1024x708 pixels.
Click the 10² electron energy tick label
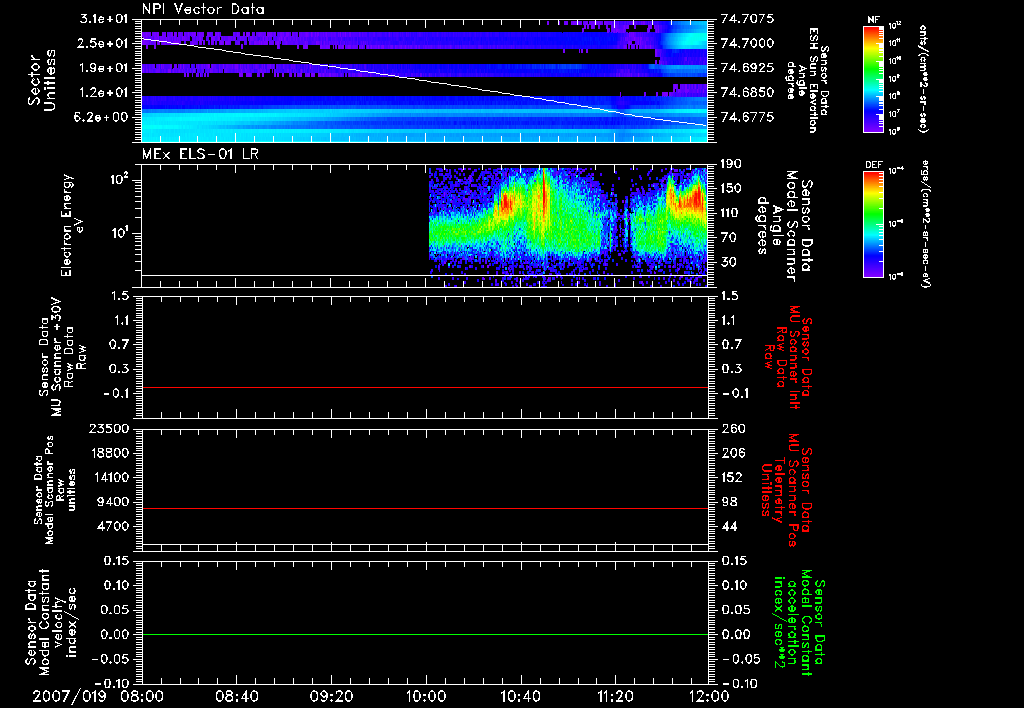(x=118, y=178)
